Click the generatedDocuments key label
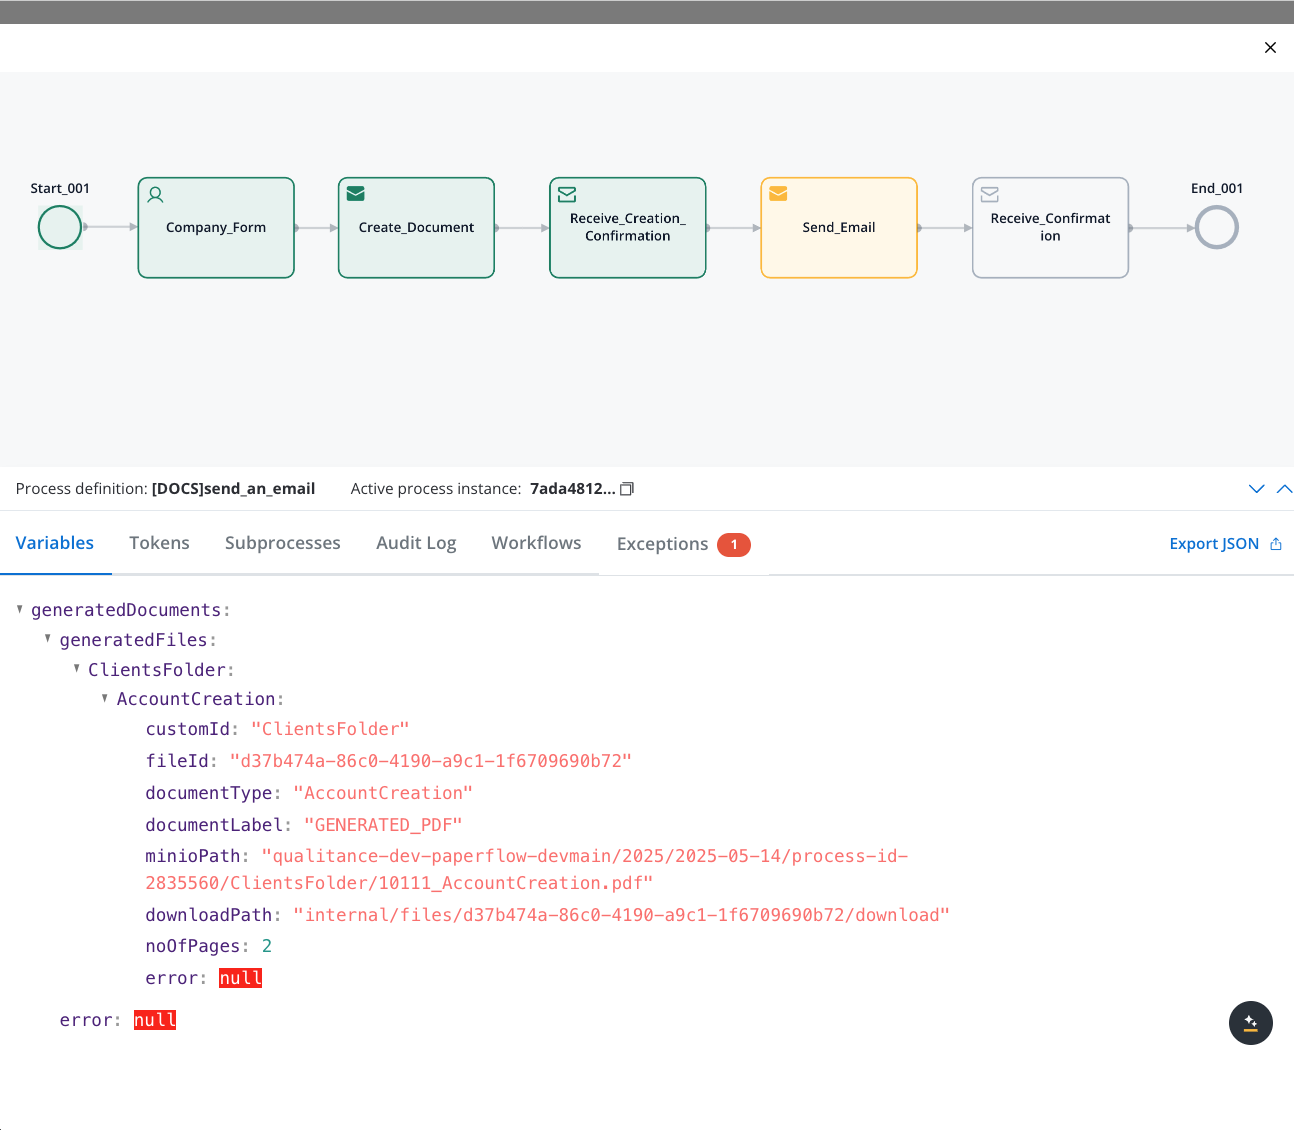This screenshot has height=1130, width=1294. (x=126, y=610)
